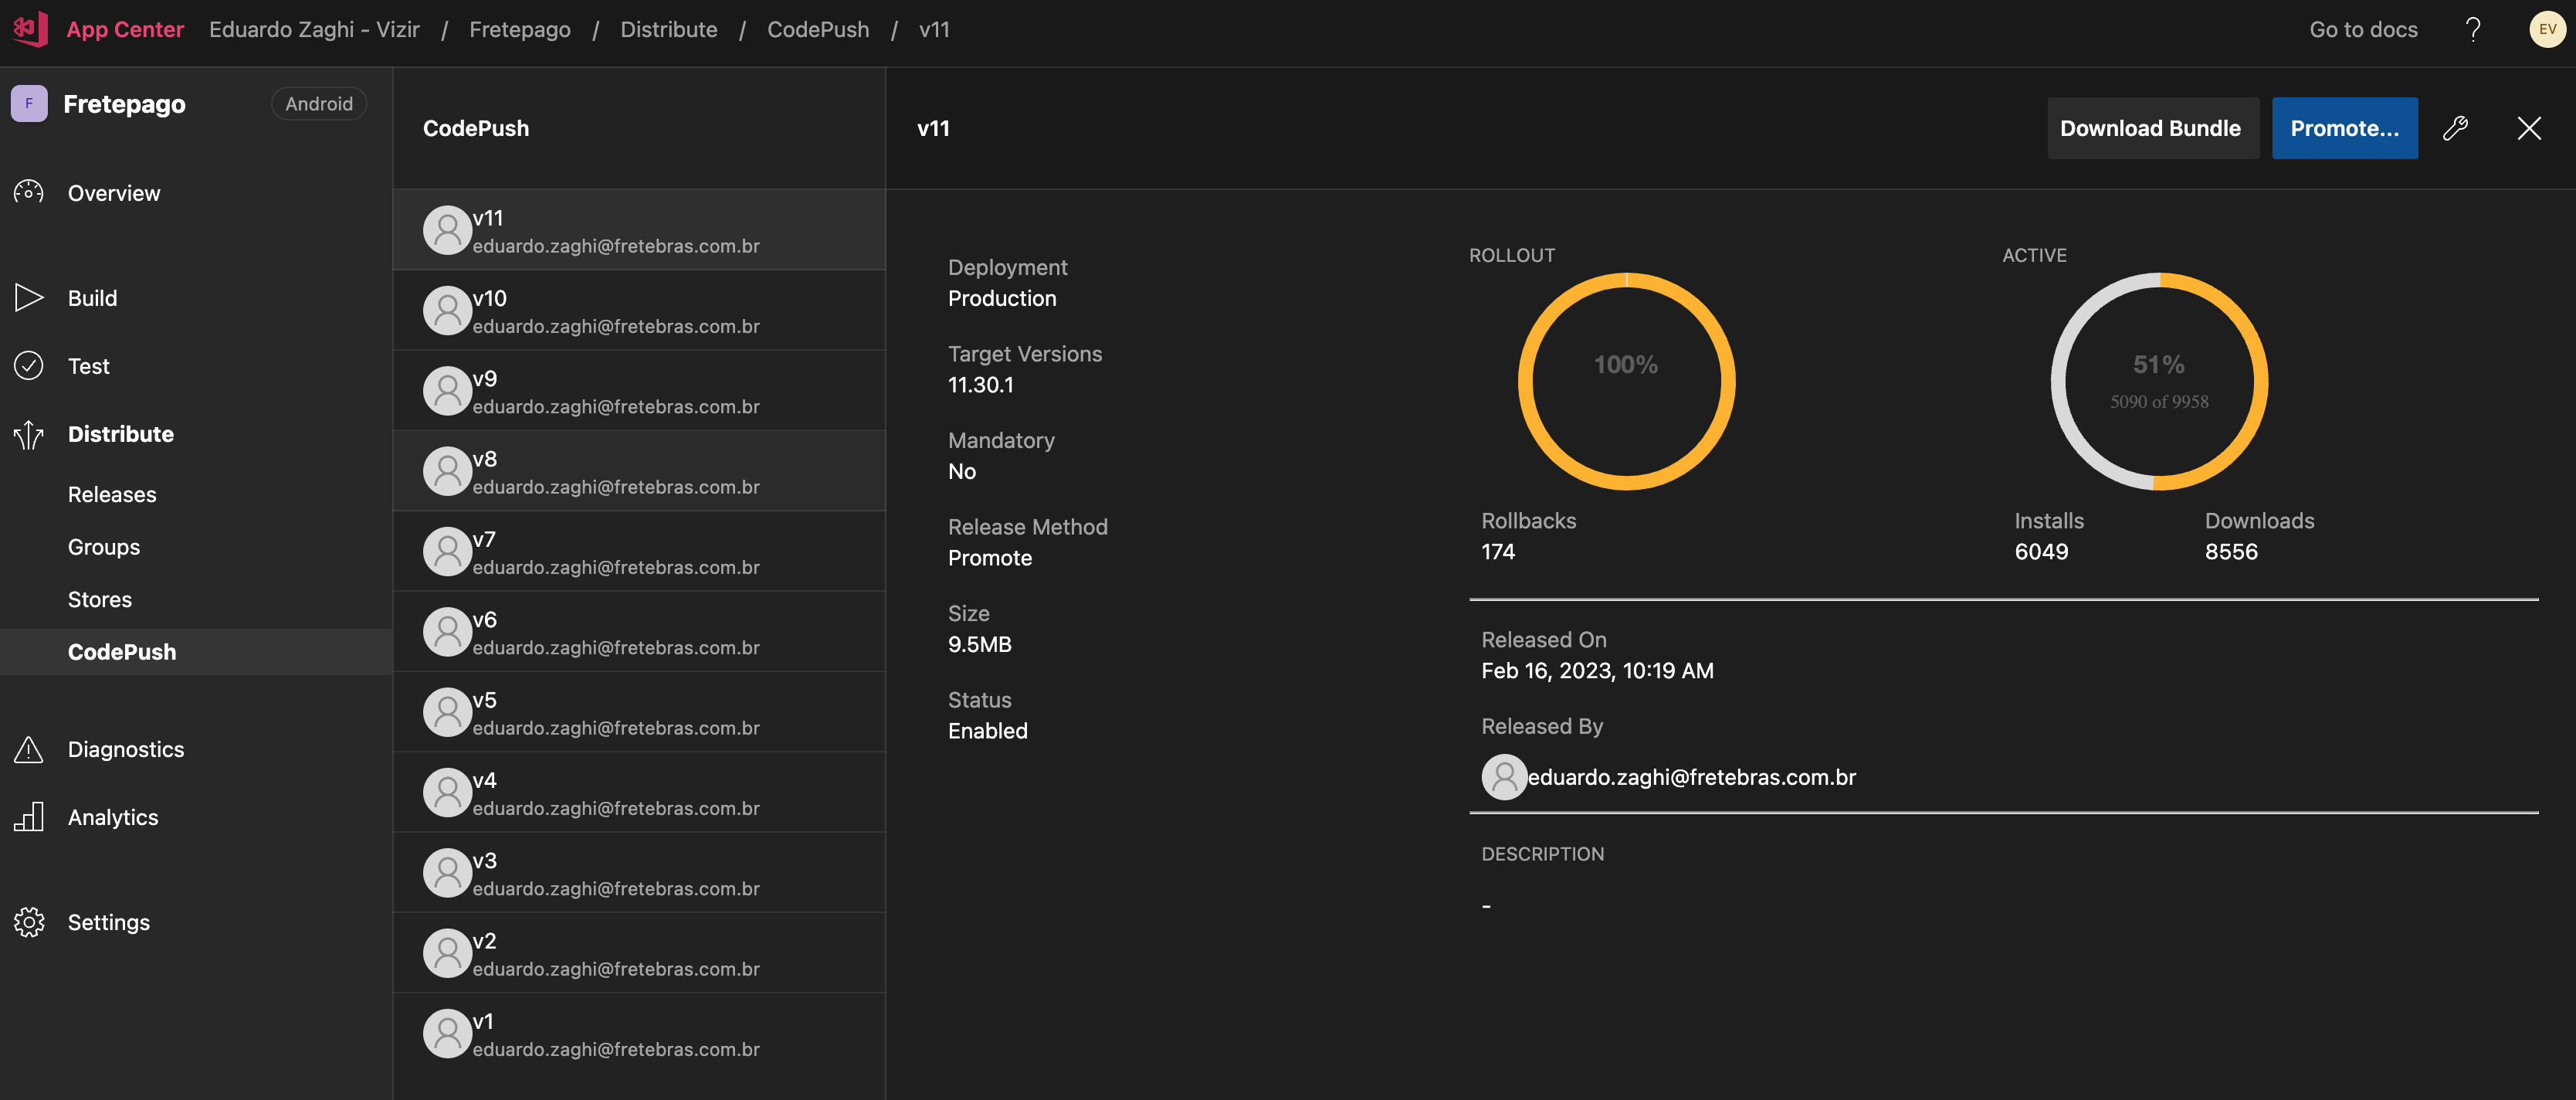Click the v11 breadcrumb
The width and height of the screenshot is (2576, 1100).
934,29
